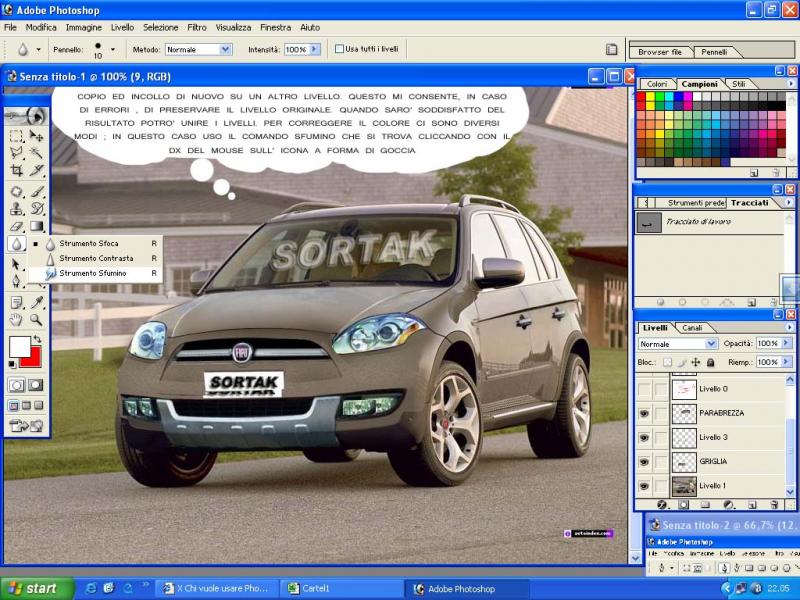
Task: Hide the Livello 1 layer eye
Action: [x=644, y=486]
